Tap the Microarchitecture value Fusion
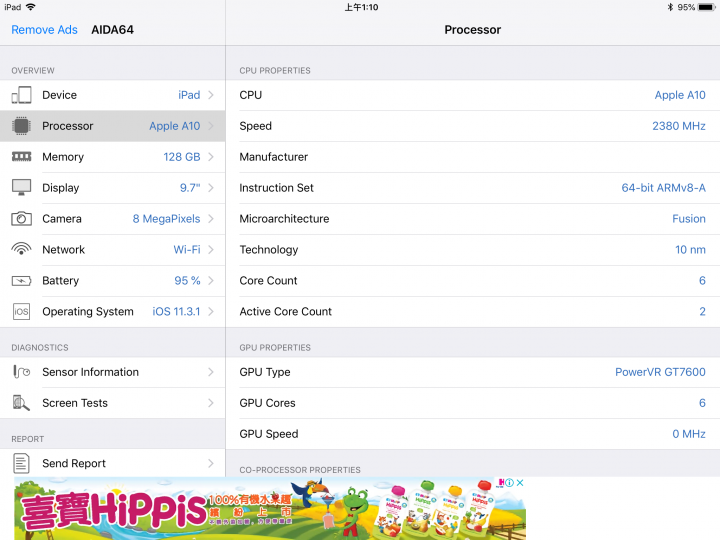Viewport: 720px width, 540px height. [689, 219]
